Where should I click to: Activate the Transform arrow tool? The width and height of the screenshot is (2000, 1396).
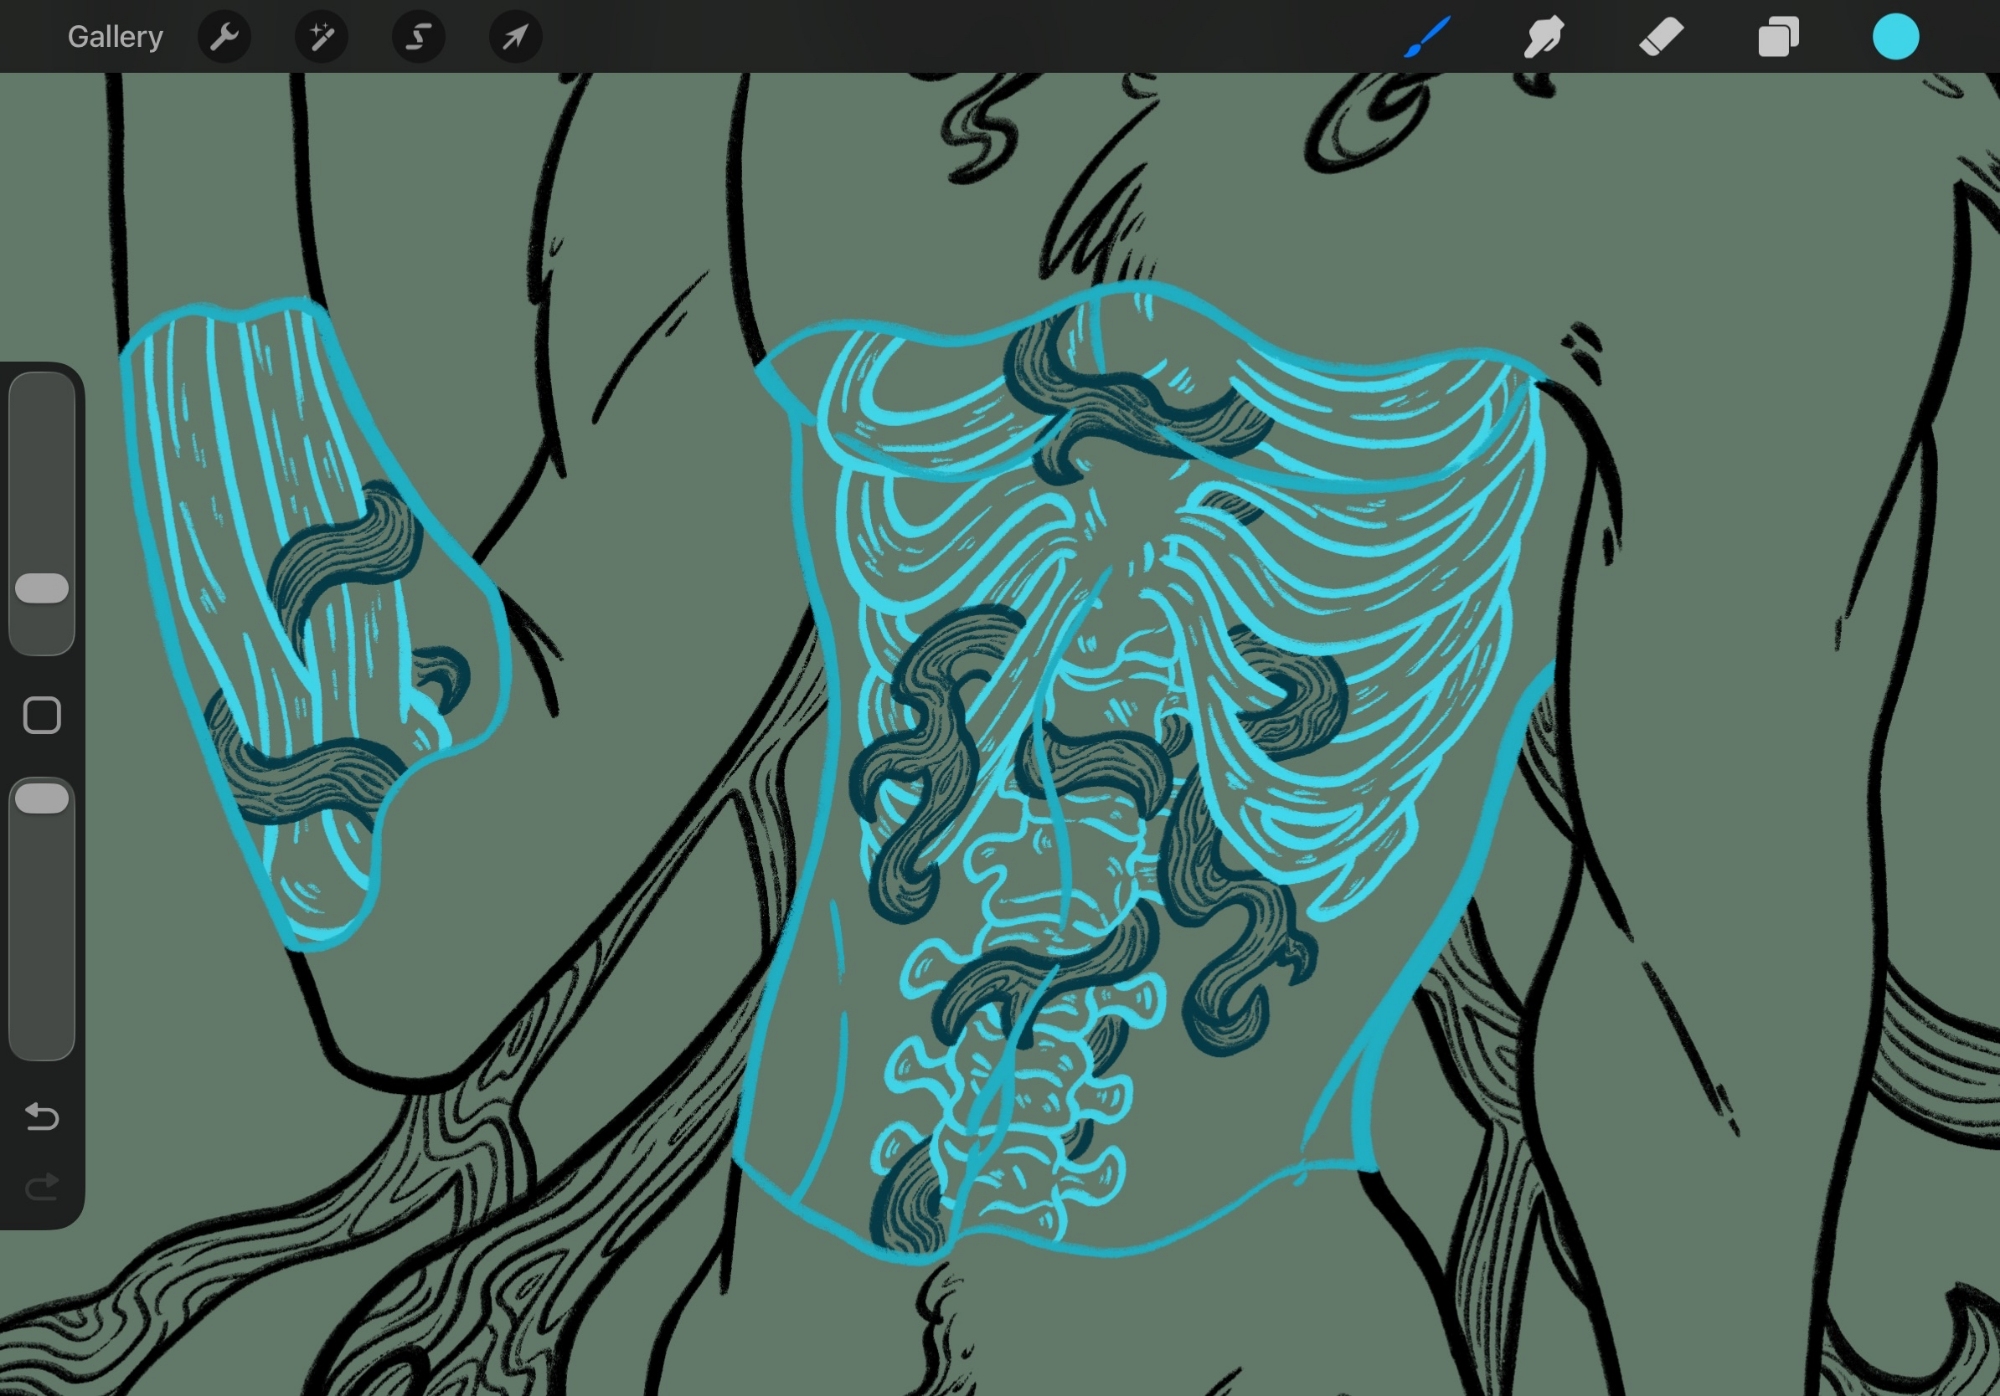point(515,37)
